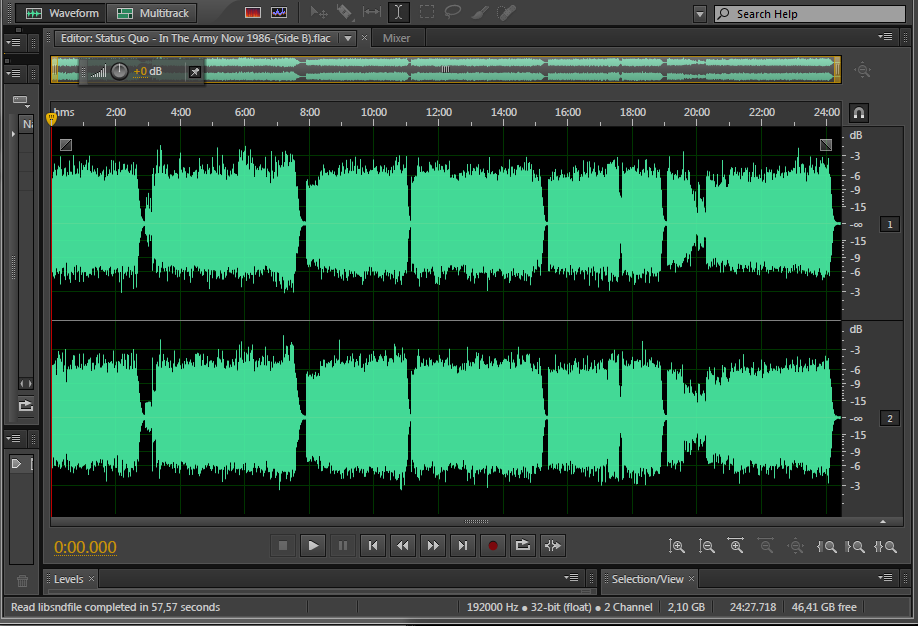Toggle channel 2 enable button
This screenshot has width=918, height=626.
pos(890,418)
